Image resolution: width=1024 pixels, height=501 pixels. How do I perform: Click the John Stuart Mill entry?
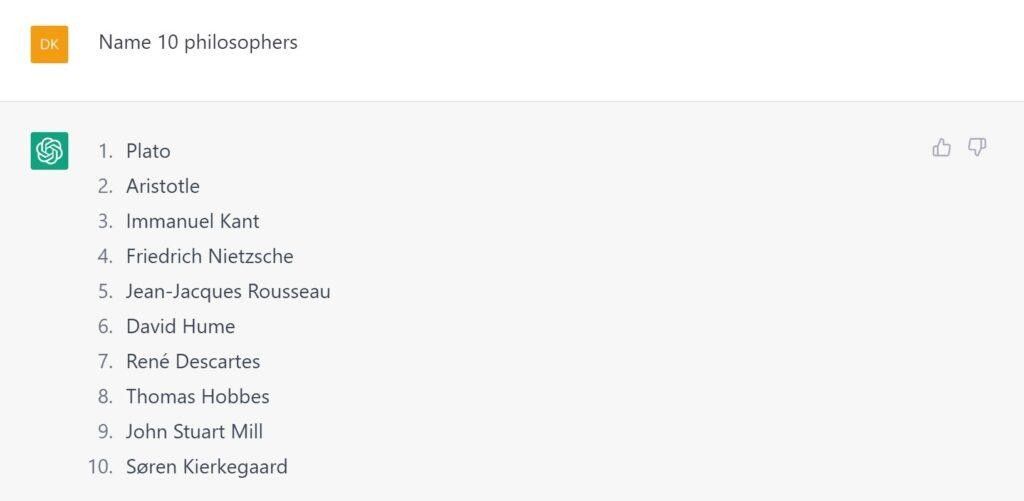(195, 431)
